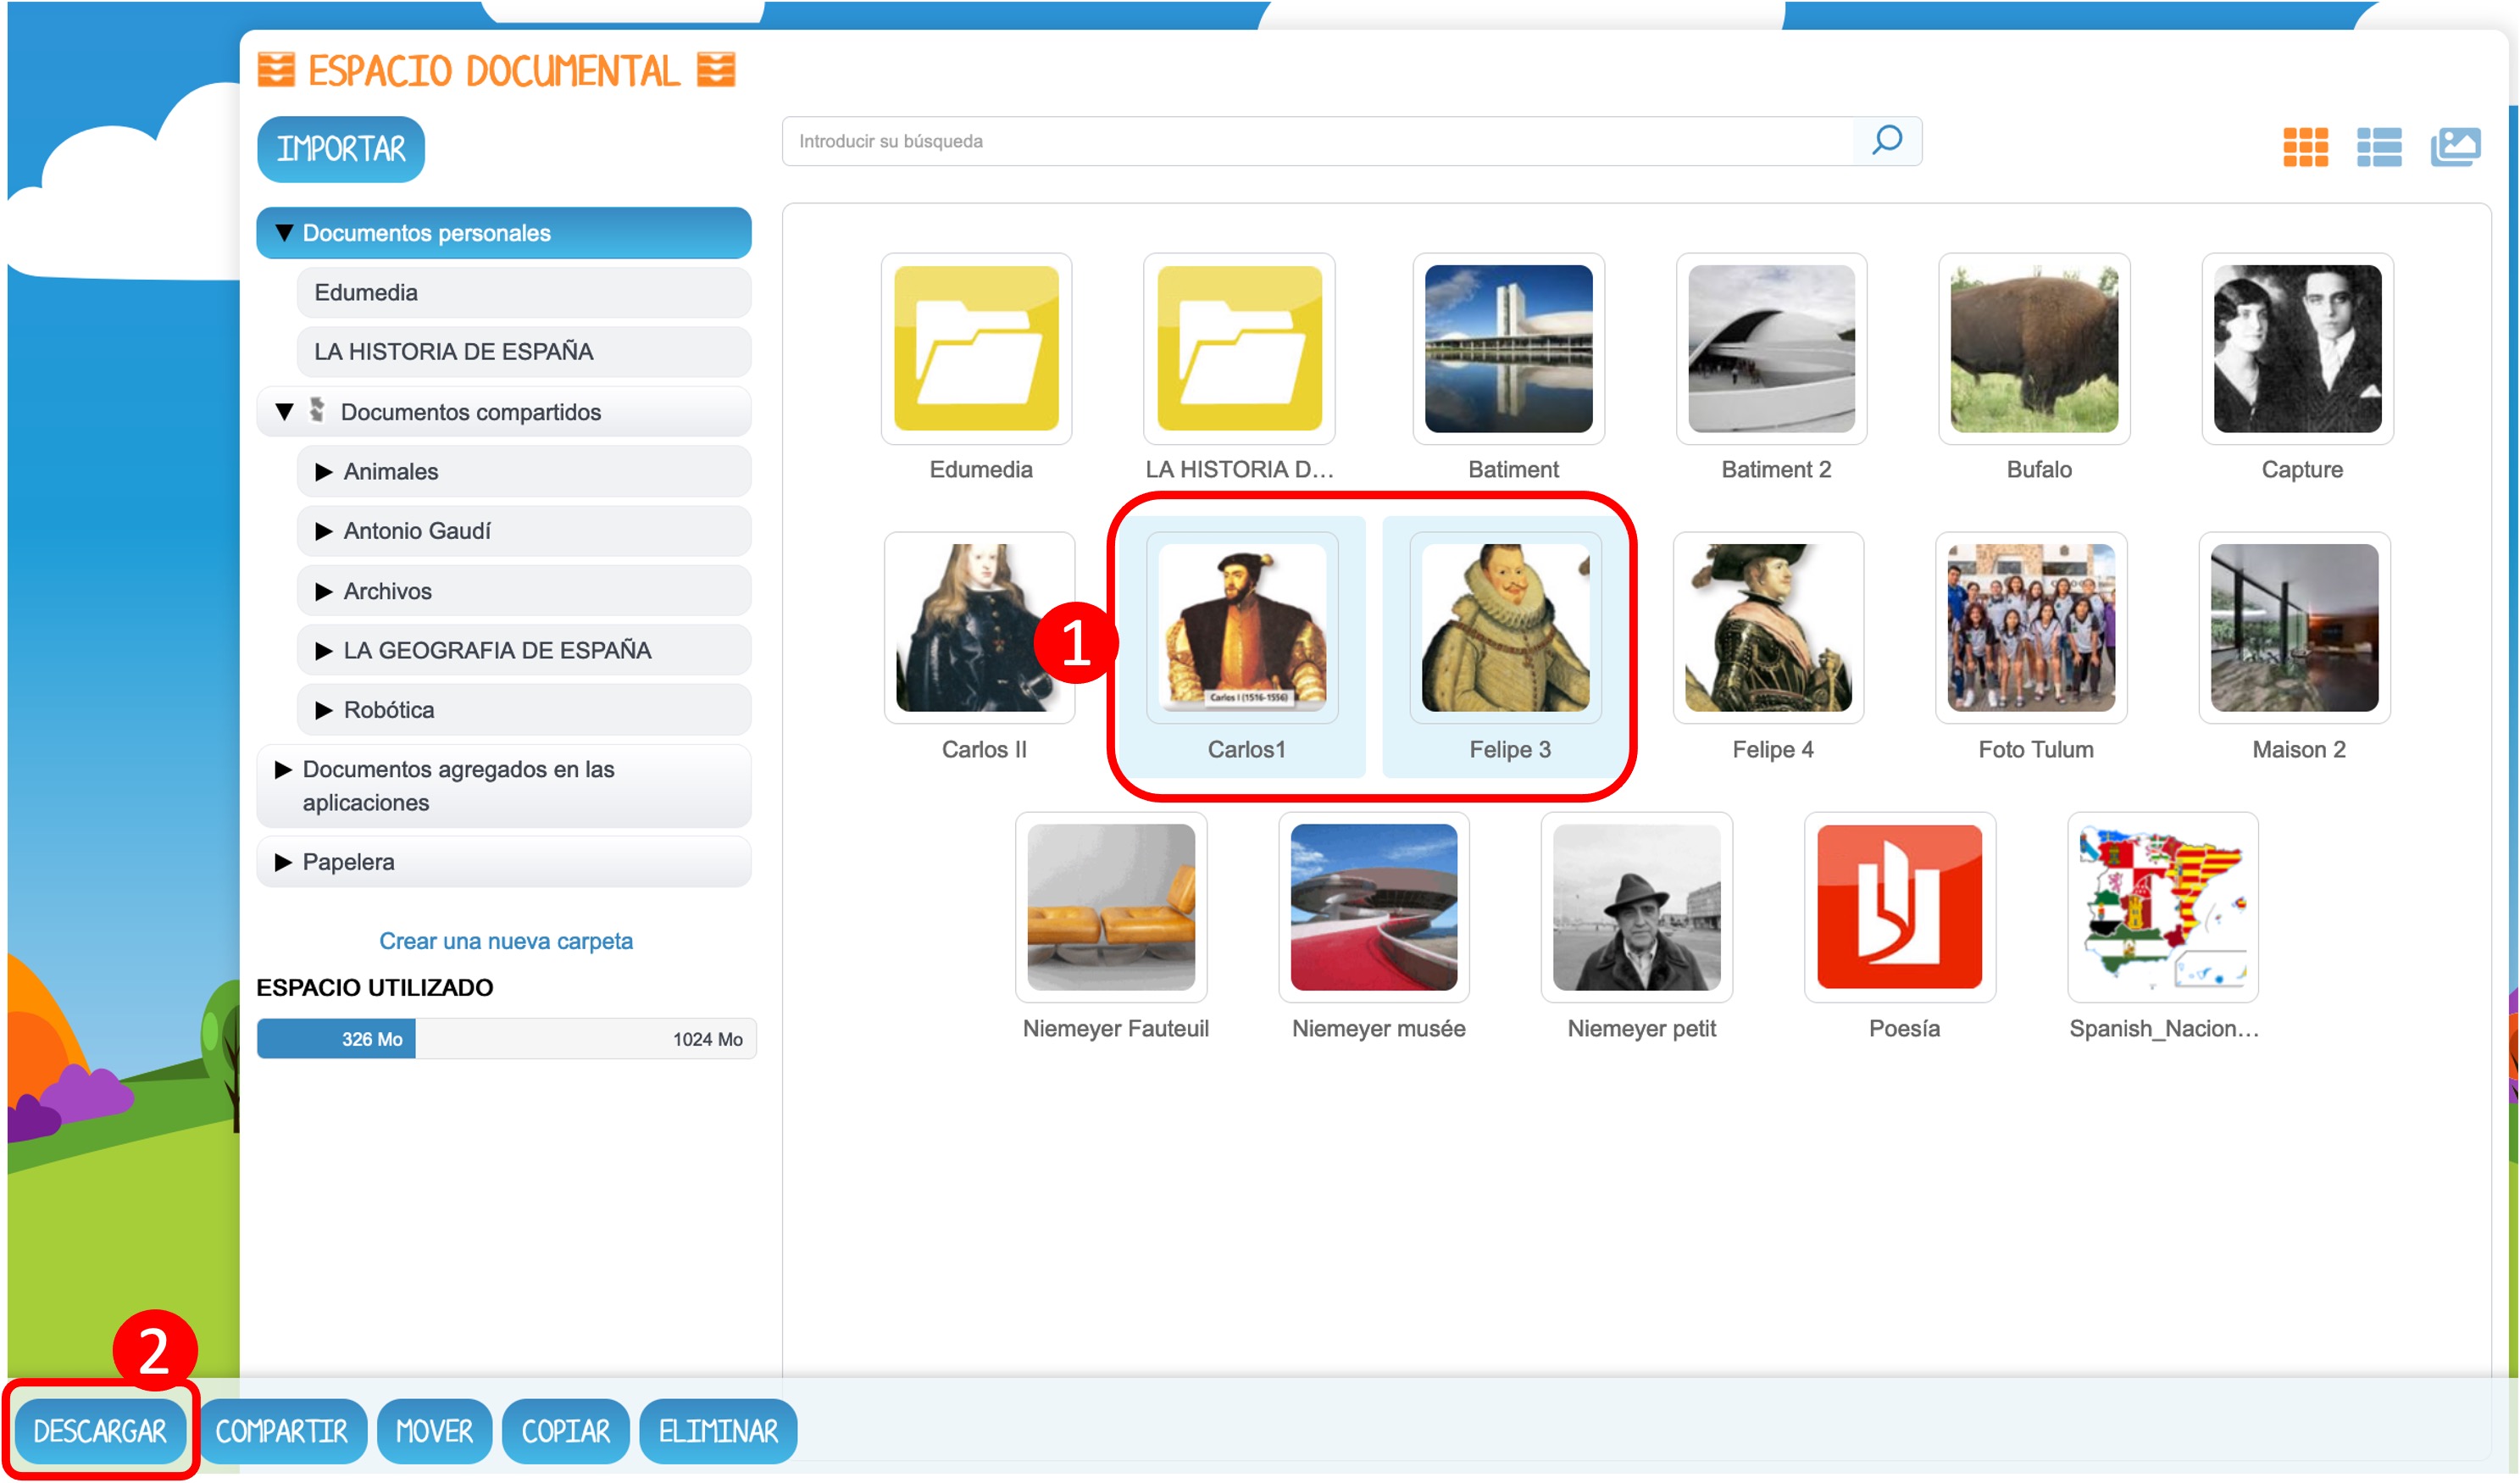
Task: Select the Niemeyer musée thumbnail
Action: coord(1374,907)
